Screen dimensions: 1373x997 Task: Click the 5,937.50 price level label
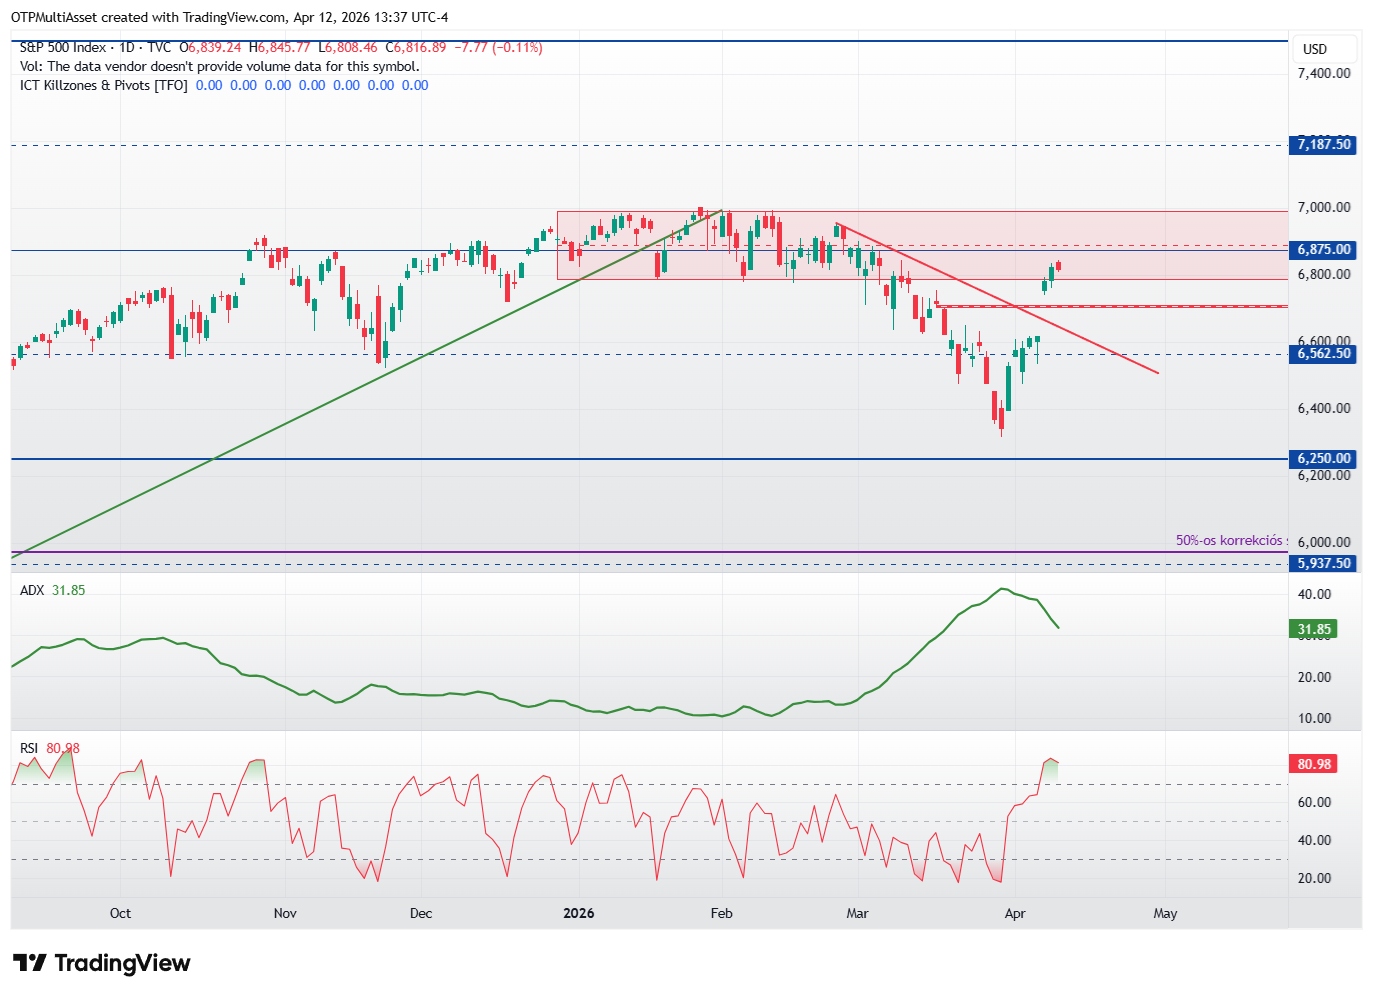[x=1324, y=564]
